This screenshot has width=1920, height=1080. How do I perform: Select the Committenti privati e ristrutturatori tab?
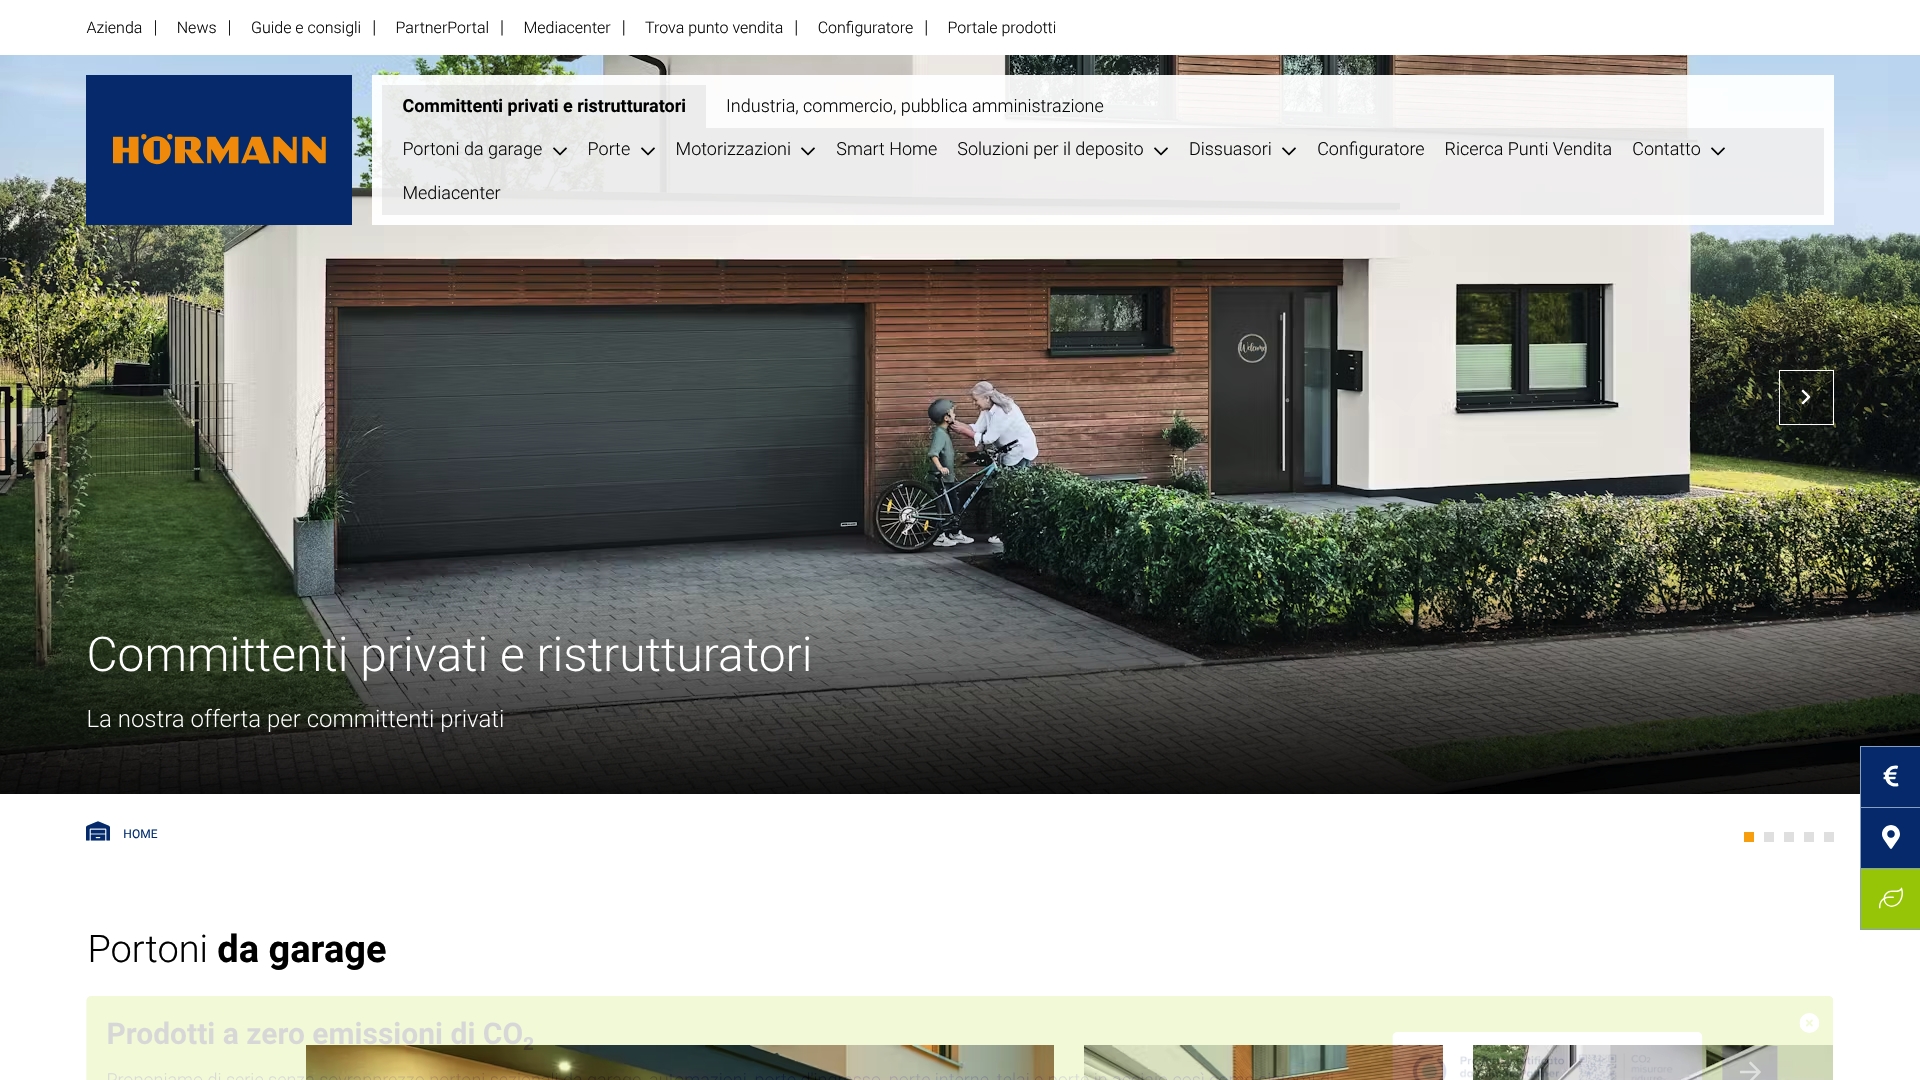(x=543, y=105)
